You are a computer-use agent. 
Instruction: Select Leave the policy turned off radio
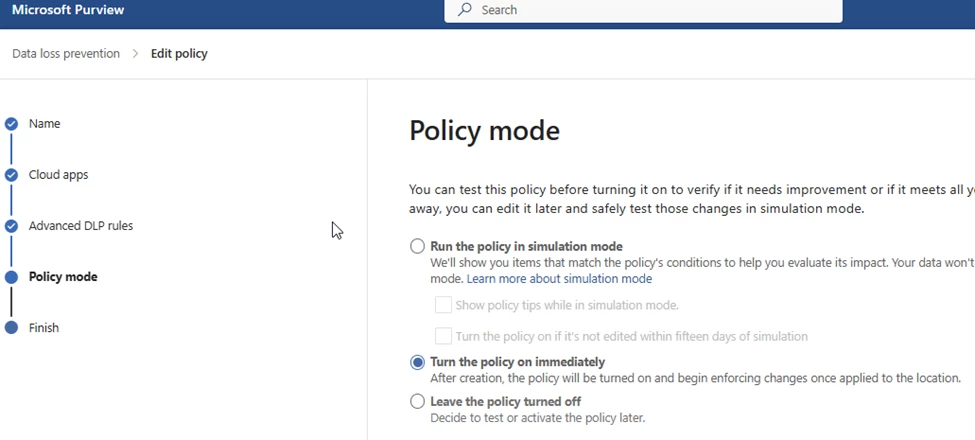pyautogui.click(x=417, y=401)
